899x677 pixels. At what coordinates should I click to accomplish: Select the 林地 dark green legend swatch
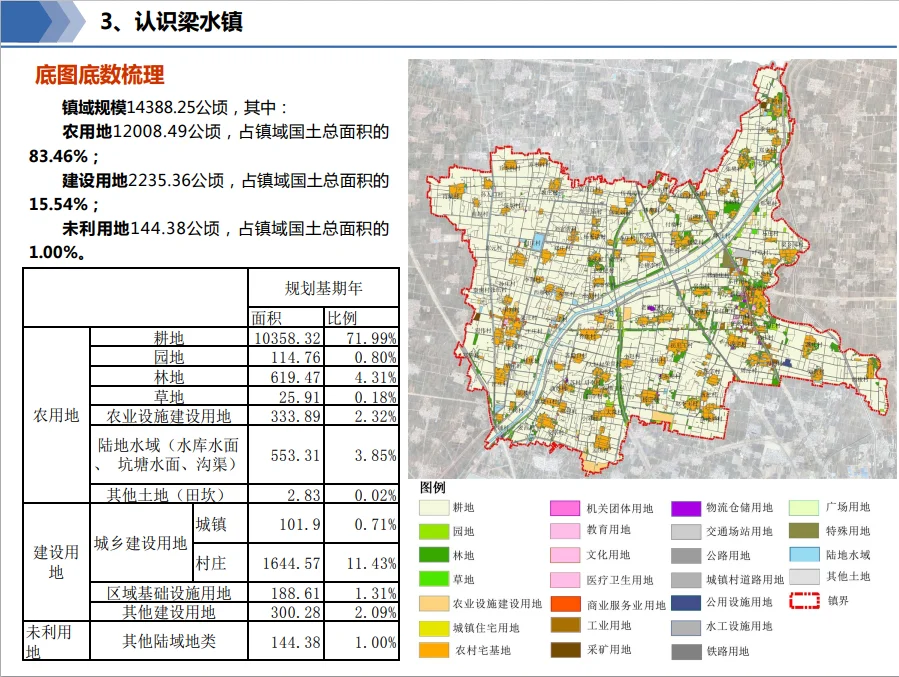tap(434, 555)
